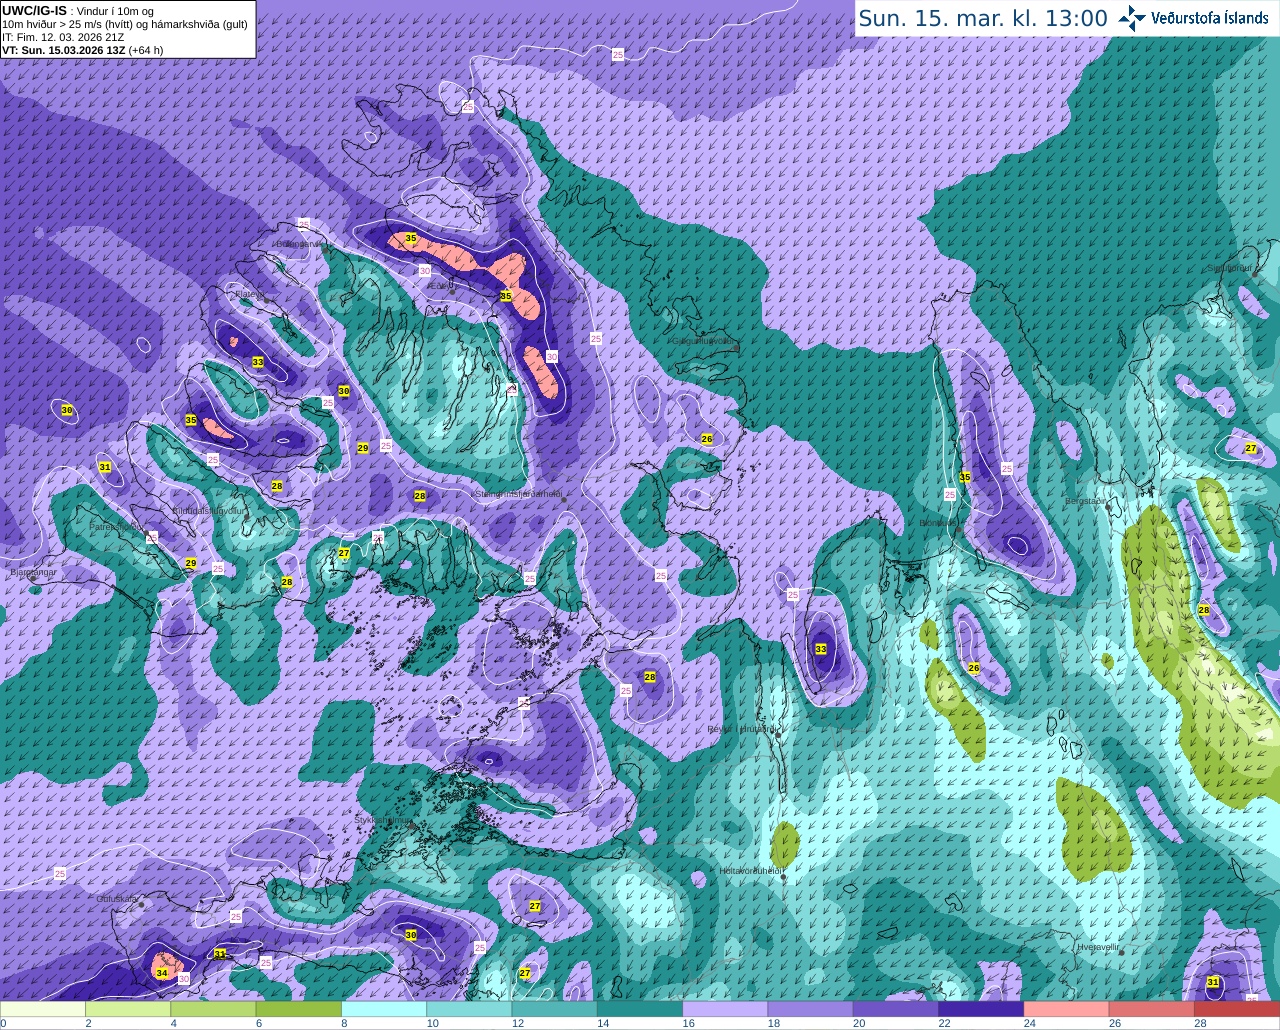The width and height of the screenshot is (1280, 1030).
Task: Click the 14 to 16 dark teal swatch
Action: tap(641, 1008)
